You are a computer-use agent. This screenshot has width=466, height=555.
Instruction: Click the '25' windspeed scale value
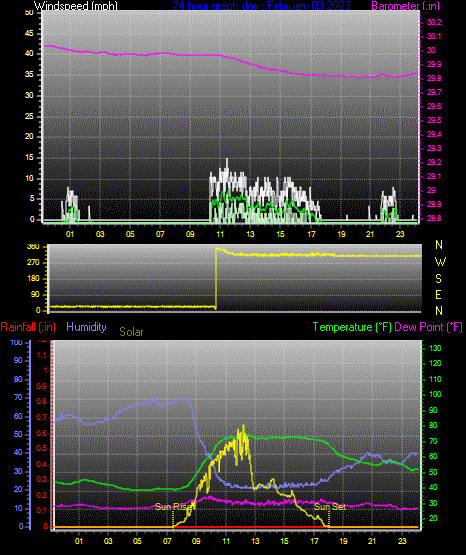(x=29, y=116)
